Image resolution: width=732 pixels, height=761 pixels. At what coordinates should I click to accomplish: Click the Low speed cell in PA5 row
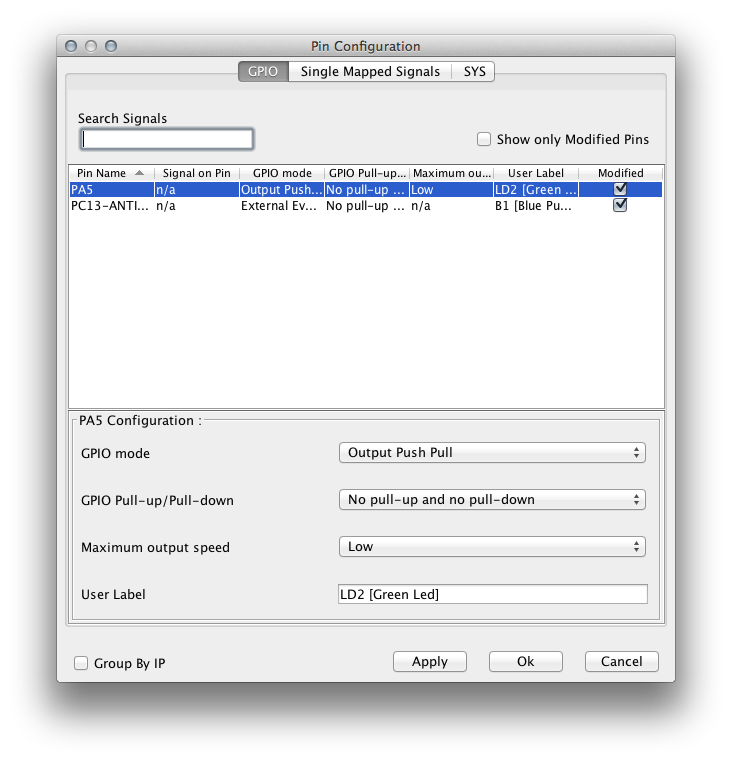452,189
